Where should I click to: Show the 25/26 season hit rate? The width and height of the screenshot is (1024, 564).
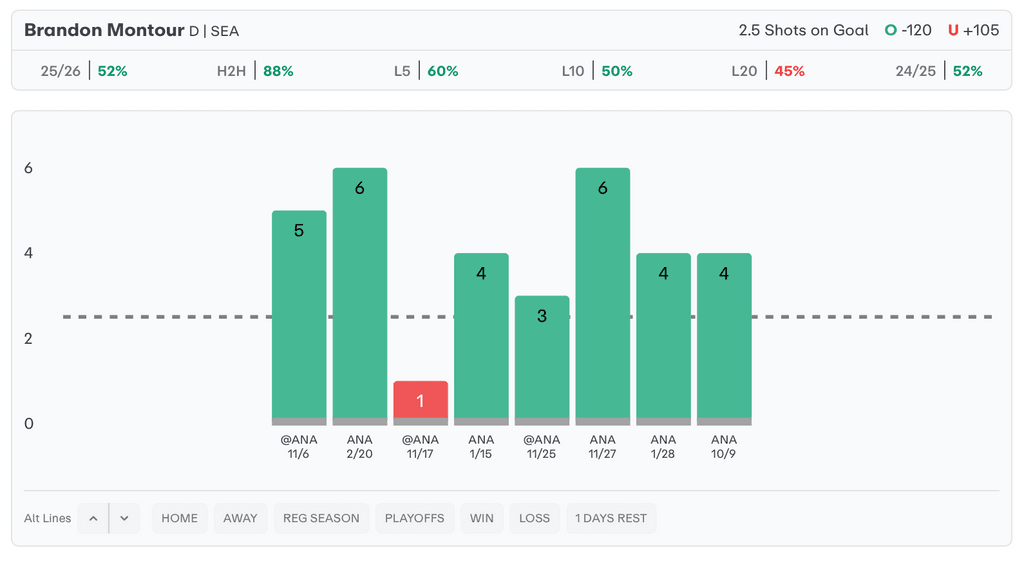point(84,71)
